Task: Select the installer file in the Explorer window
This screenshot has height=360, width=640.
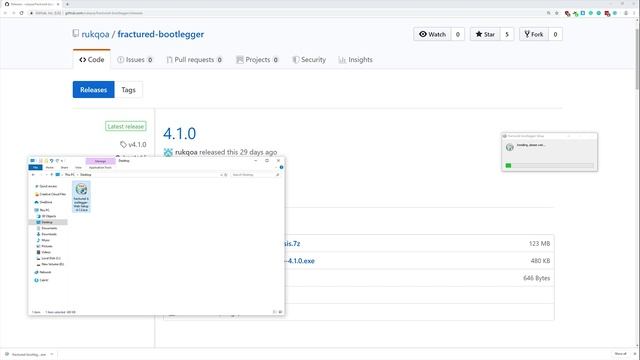Action: coord(81,197)
